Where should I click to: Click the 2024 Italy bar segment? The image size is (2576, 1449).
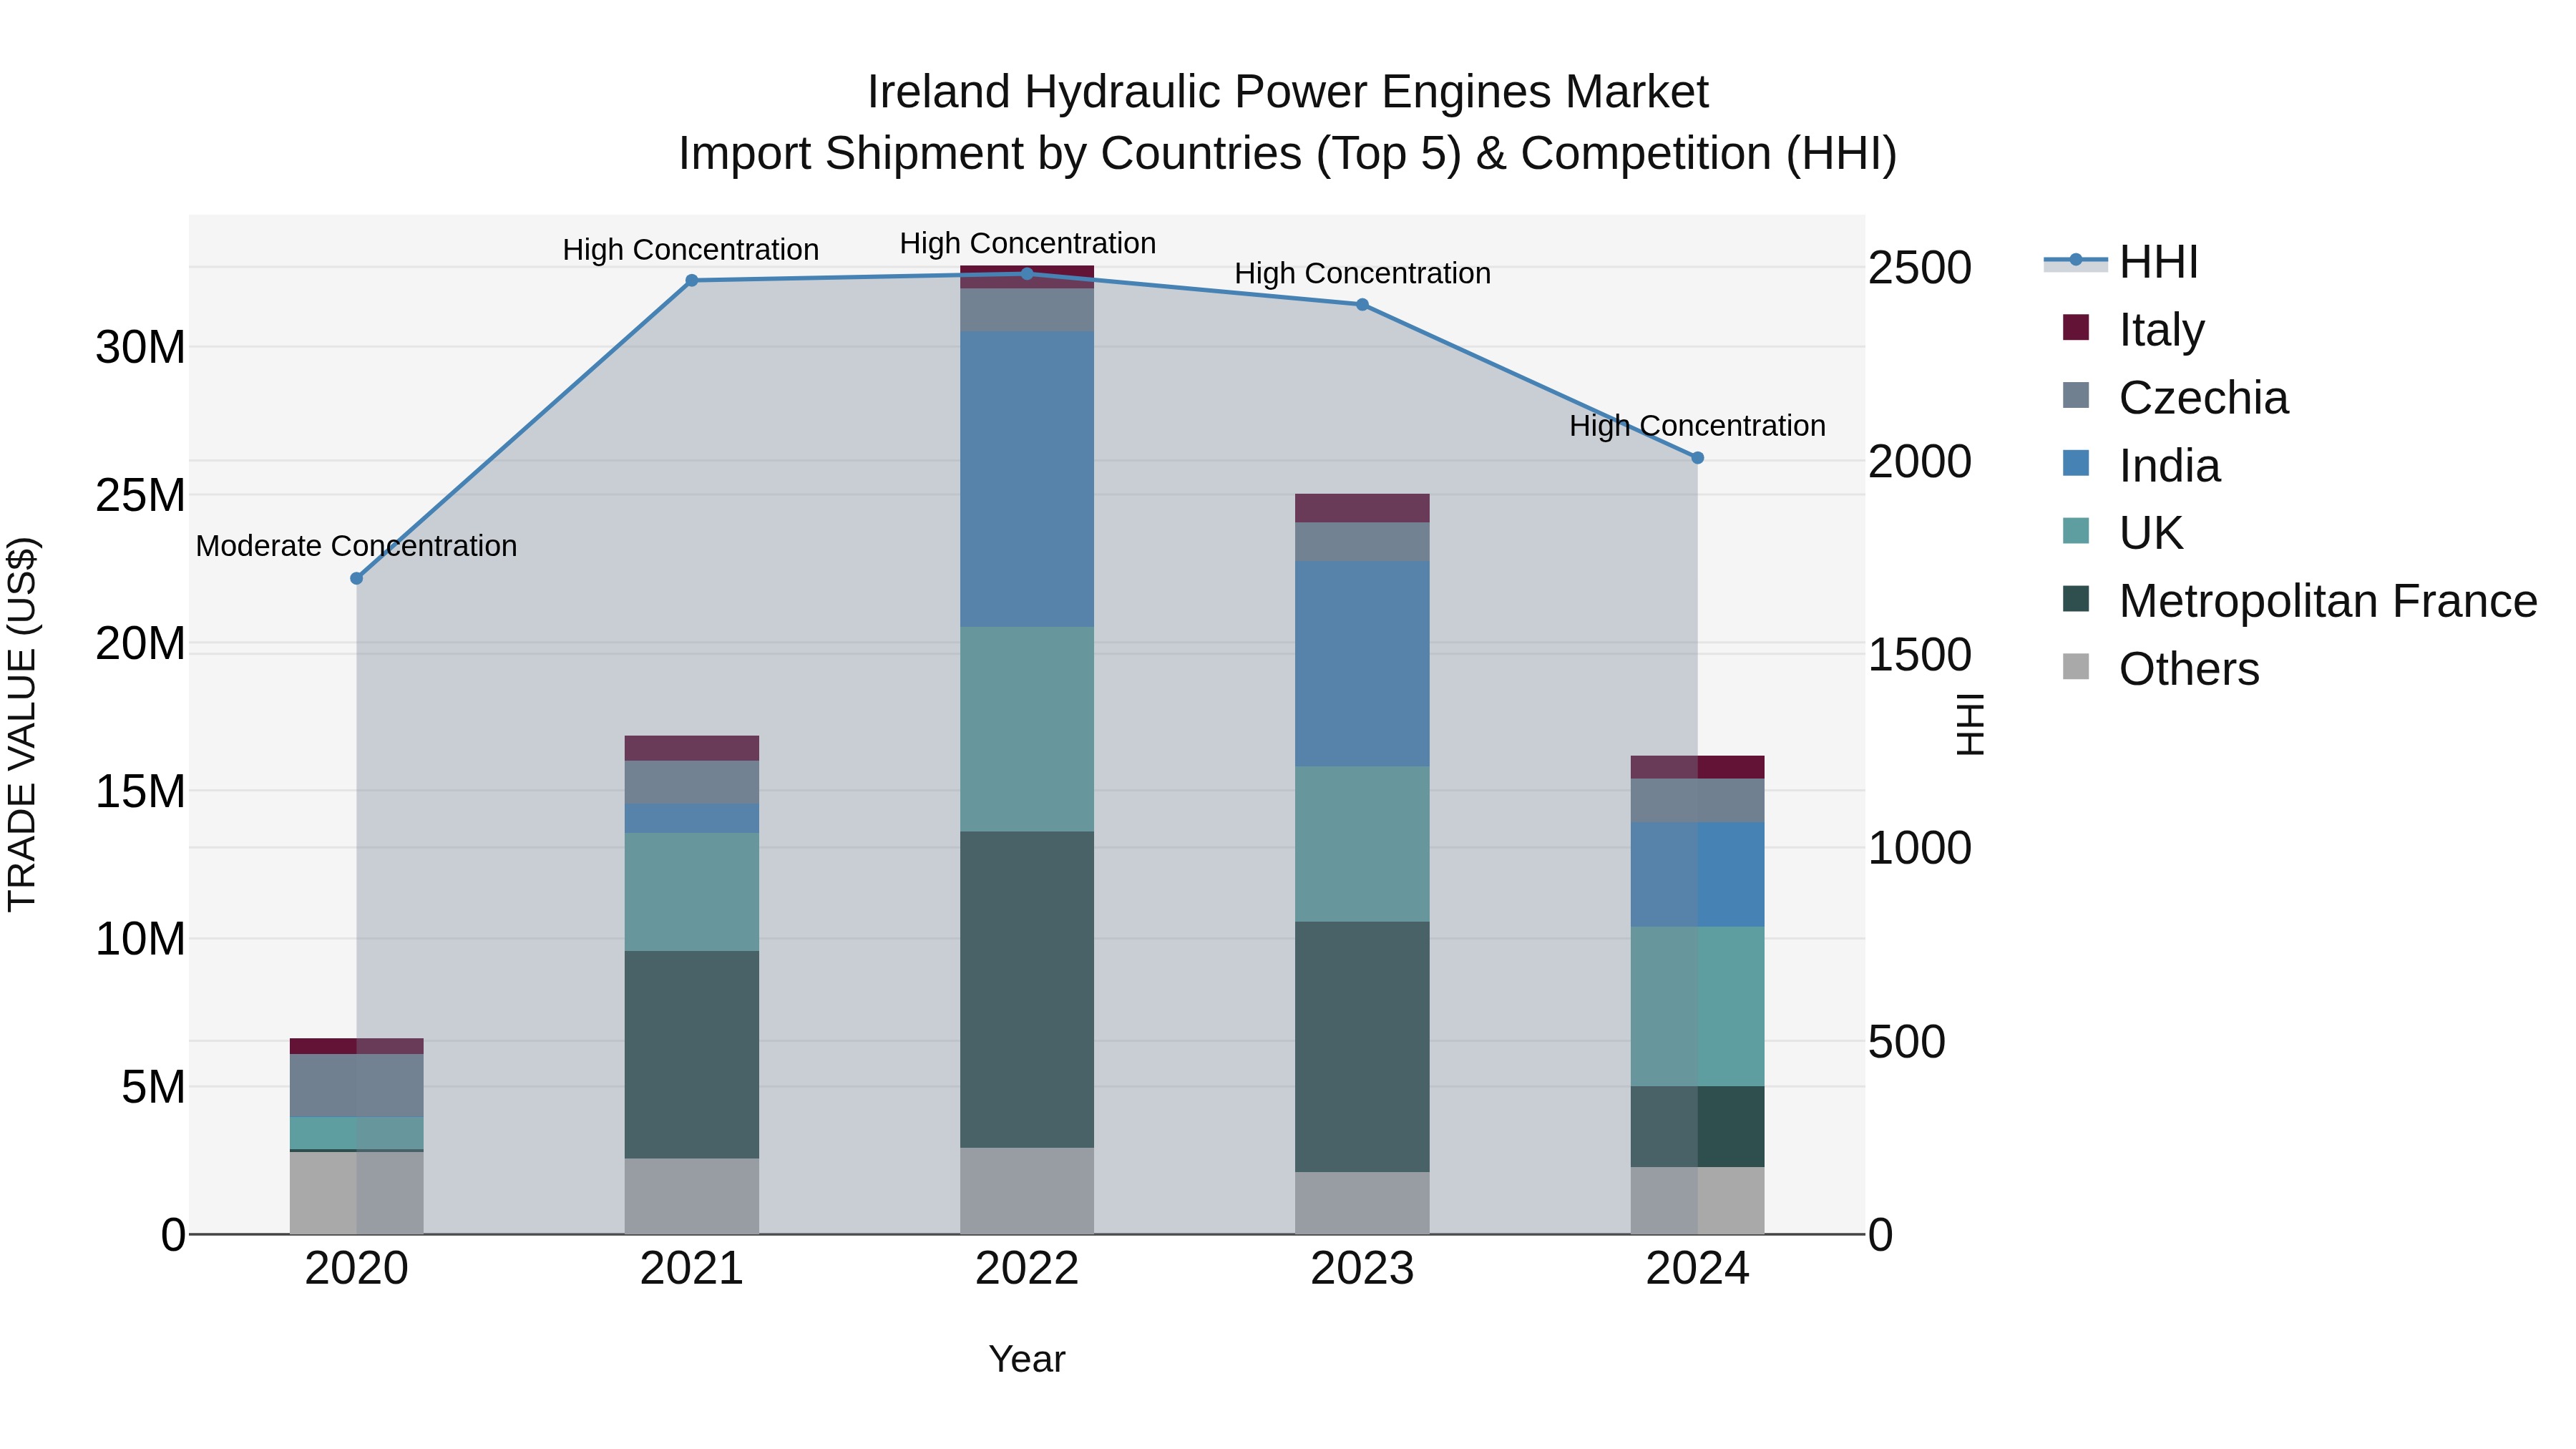pos(1697,767)
